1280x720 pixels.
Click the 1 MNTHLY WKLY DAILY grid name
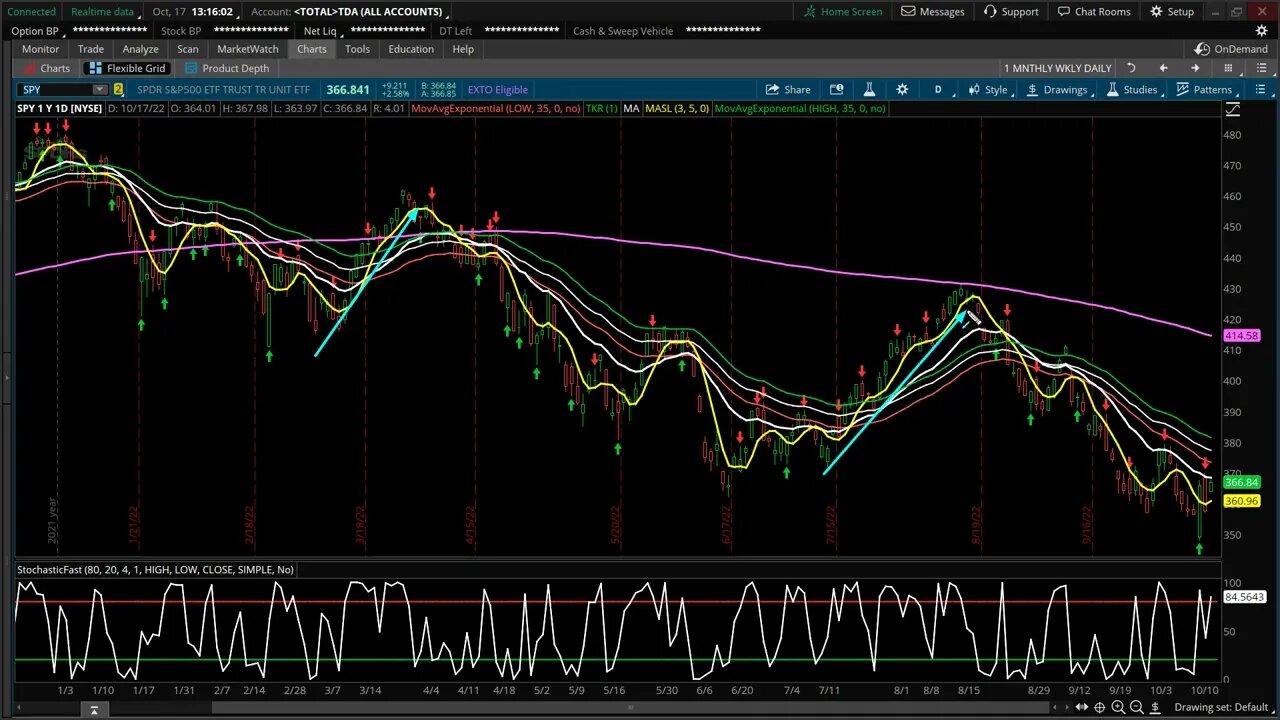[1058, 68]
